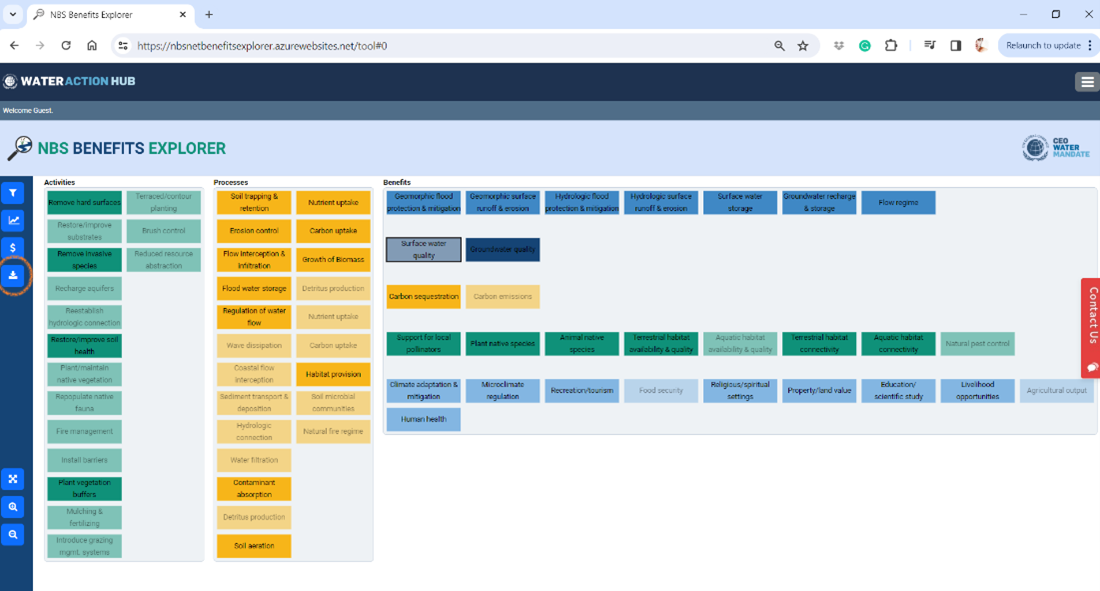Select the Surface water quality benefit
The width and height of the screenshot is (1100, 591).
pyautogui.click(x=424, y=250)
